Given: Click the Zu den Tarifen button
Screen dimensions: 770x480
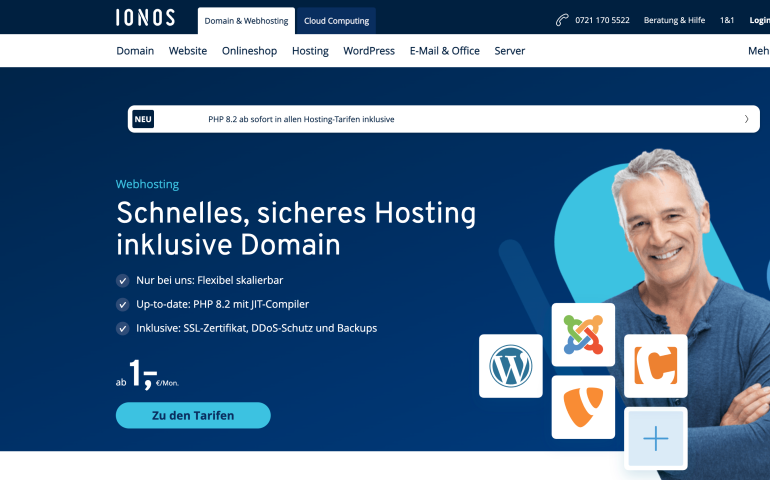Looking at the screenshot, I should (x=193, y=415).
